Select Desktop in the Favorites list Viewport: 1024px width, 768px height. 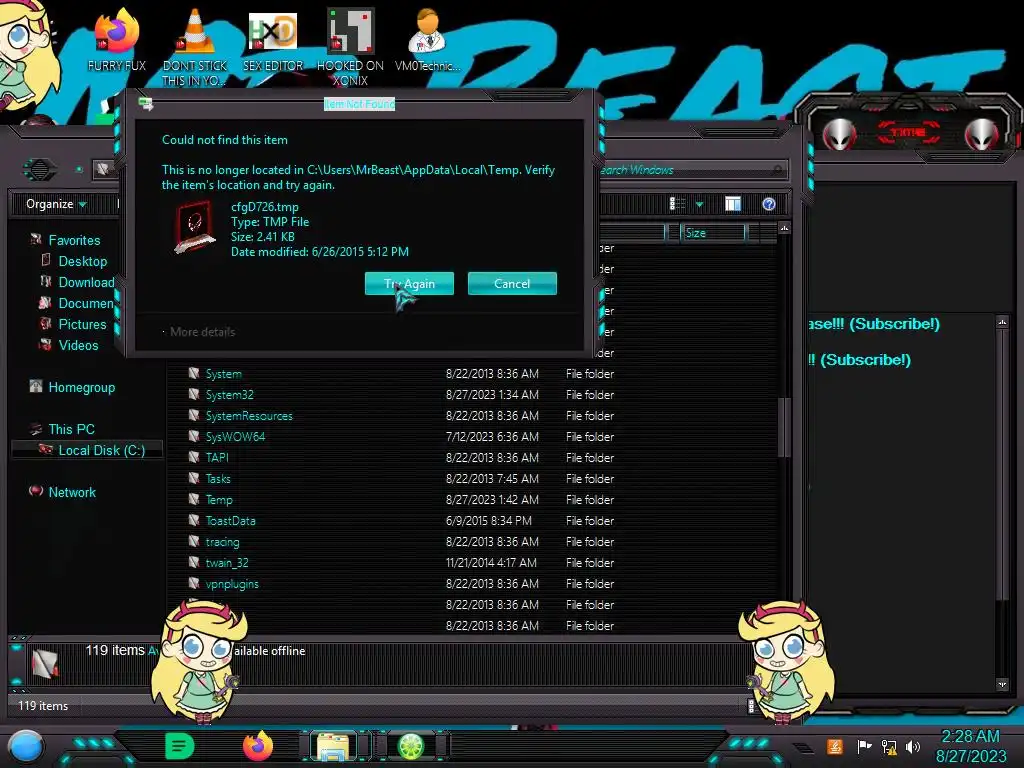pyautogui.click(x=82, y=261)
